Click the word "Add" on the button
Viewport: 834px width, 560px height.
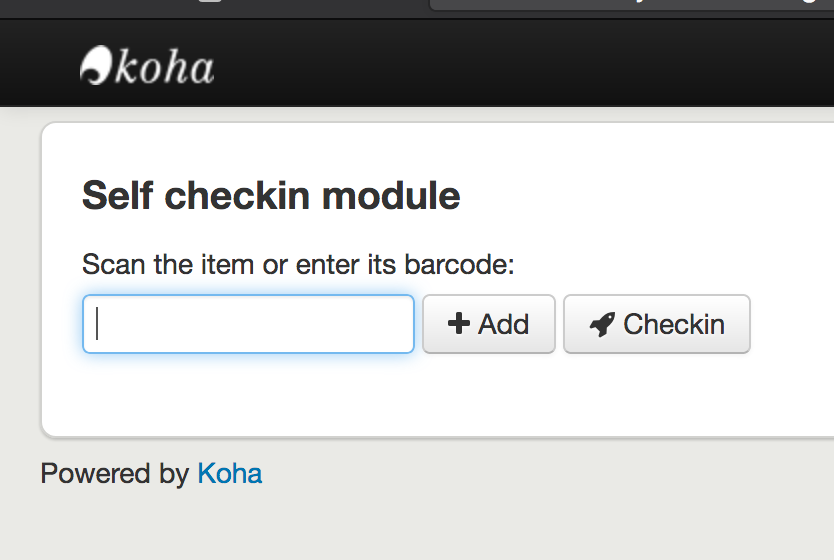pos(503,324)
